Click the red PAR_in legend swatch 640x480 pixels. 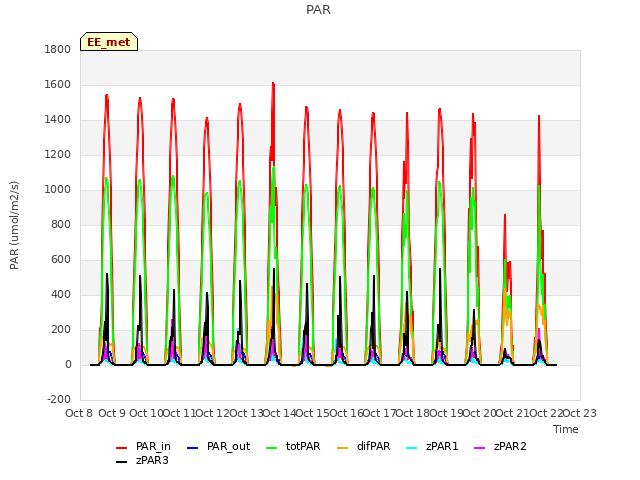(122, 448)
